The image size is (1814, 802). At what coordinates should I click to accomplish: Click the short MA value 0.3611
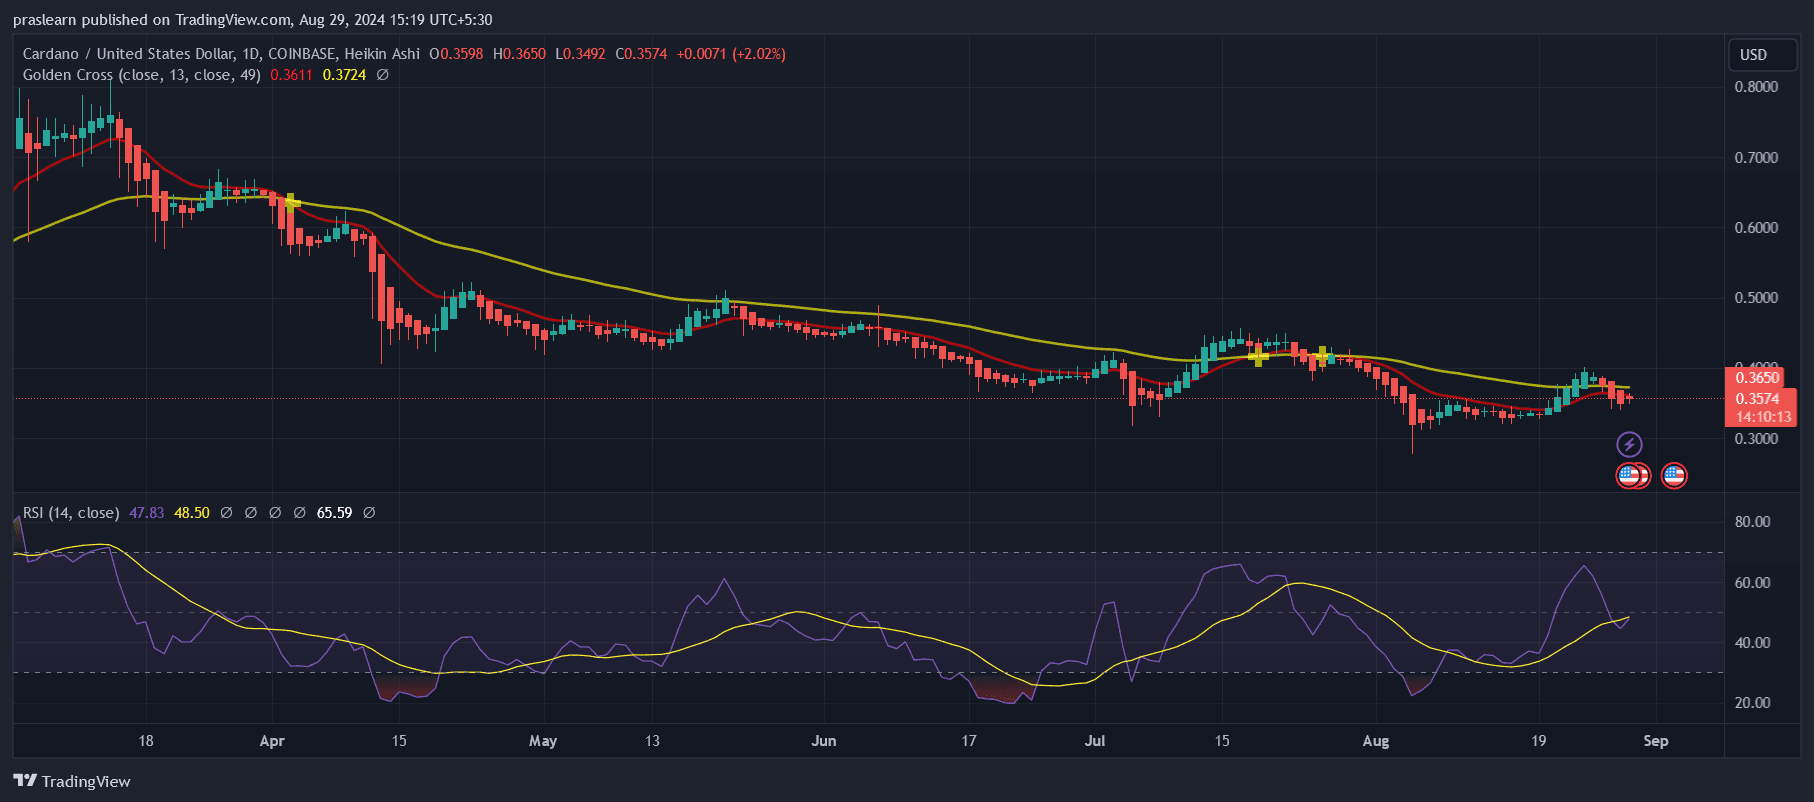[291, 75]
